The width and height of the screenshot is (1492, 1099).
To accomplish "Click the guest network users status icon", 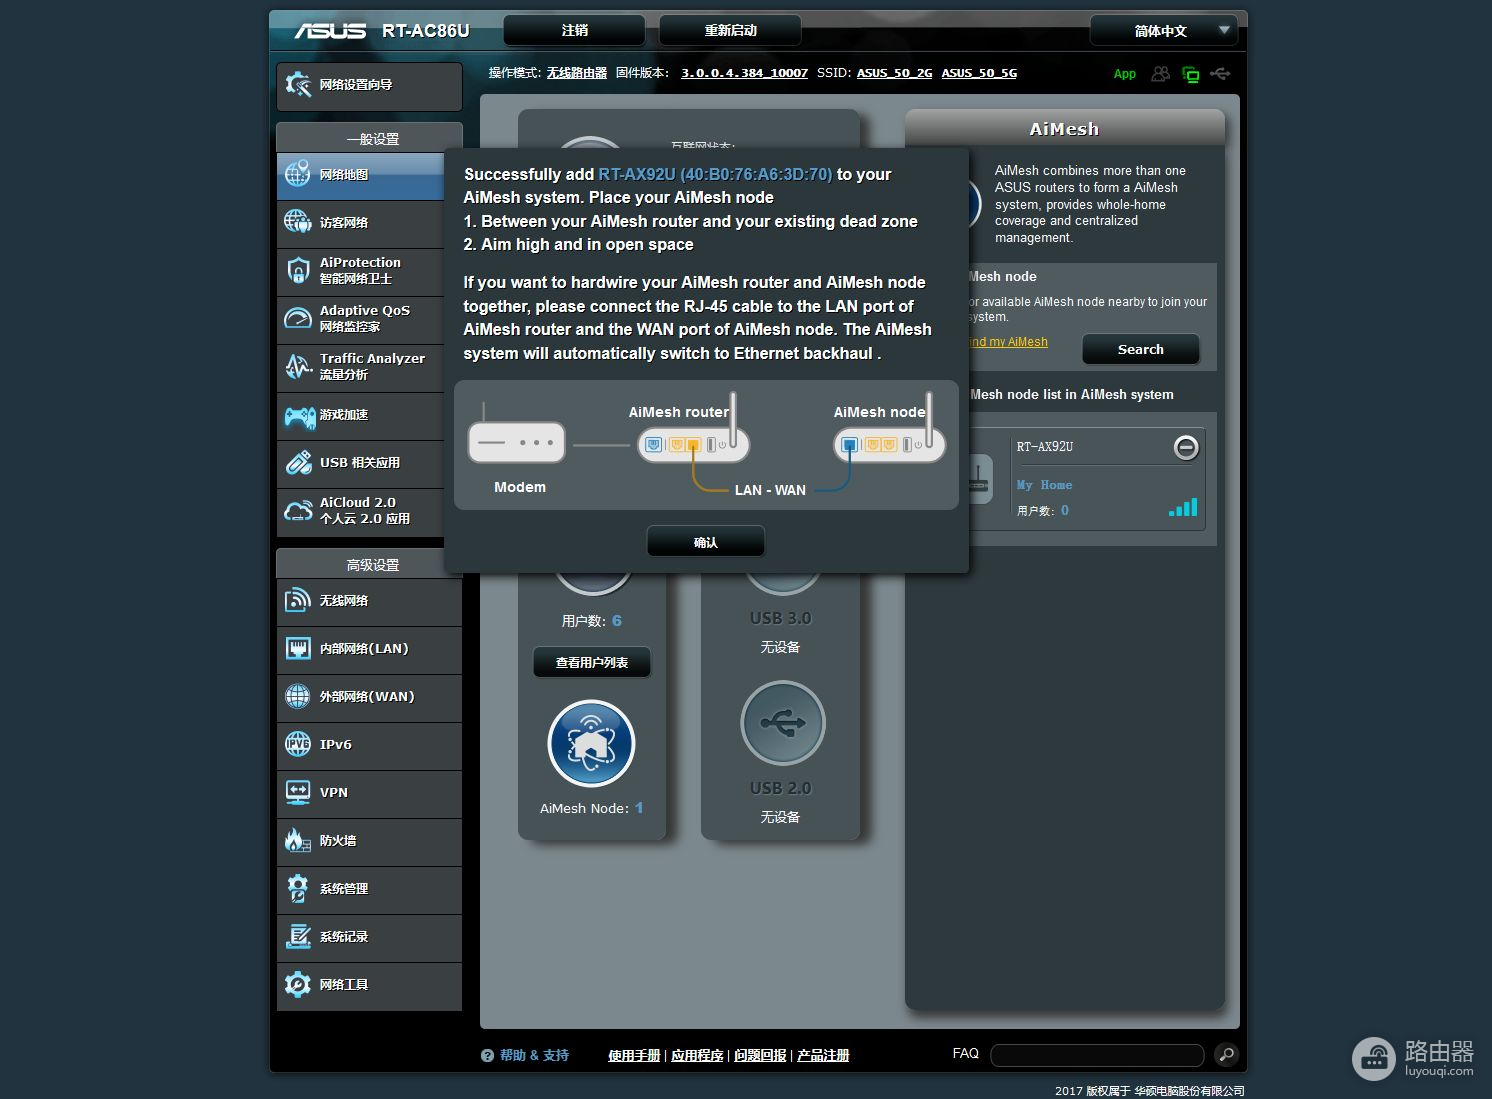I will tap(1160, 74).
